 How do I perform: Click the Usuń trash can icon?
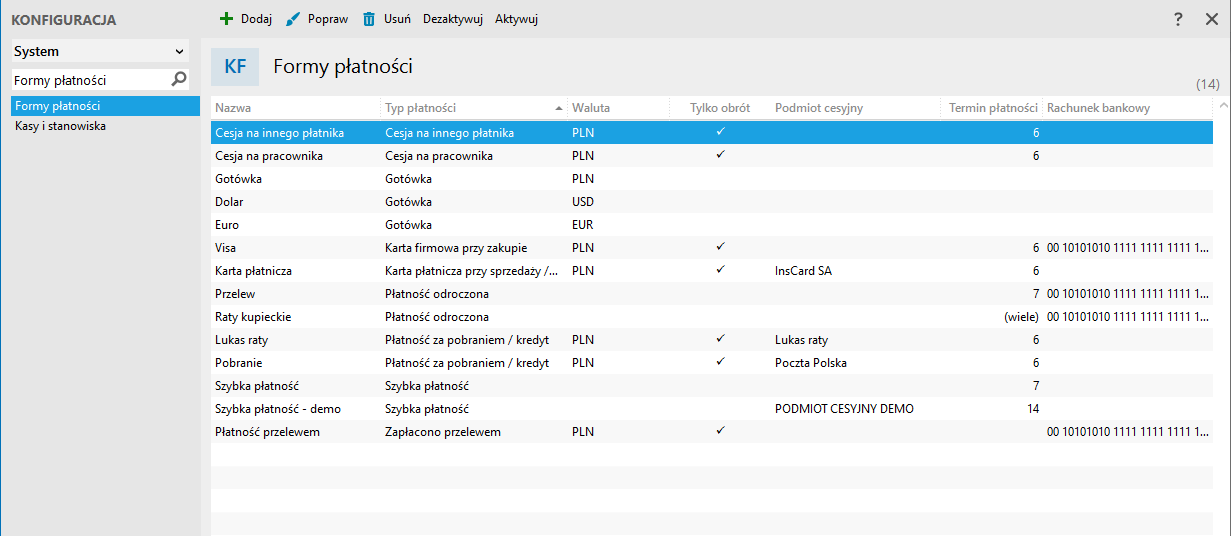(369, 19)
